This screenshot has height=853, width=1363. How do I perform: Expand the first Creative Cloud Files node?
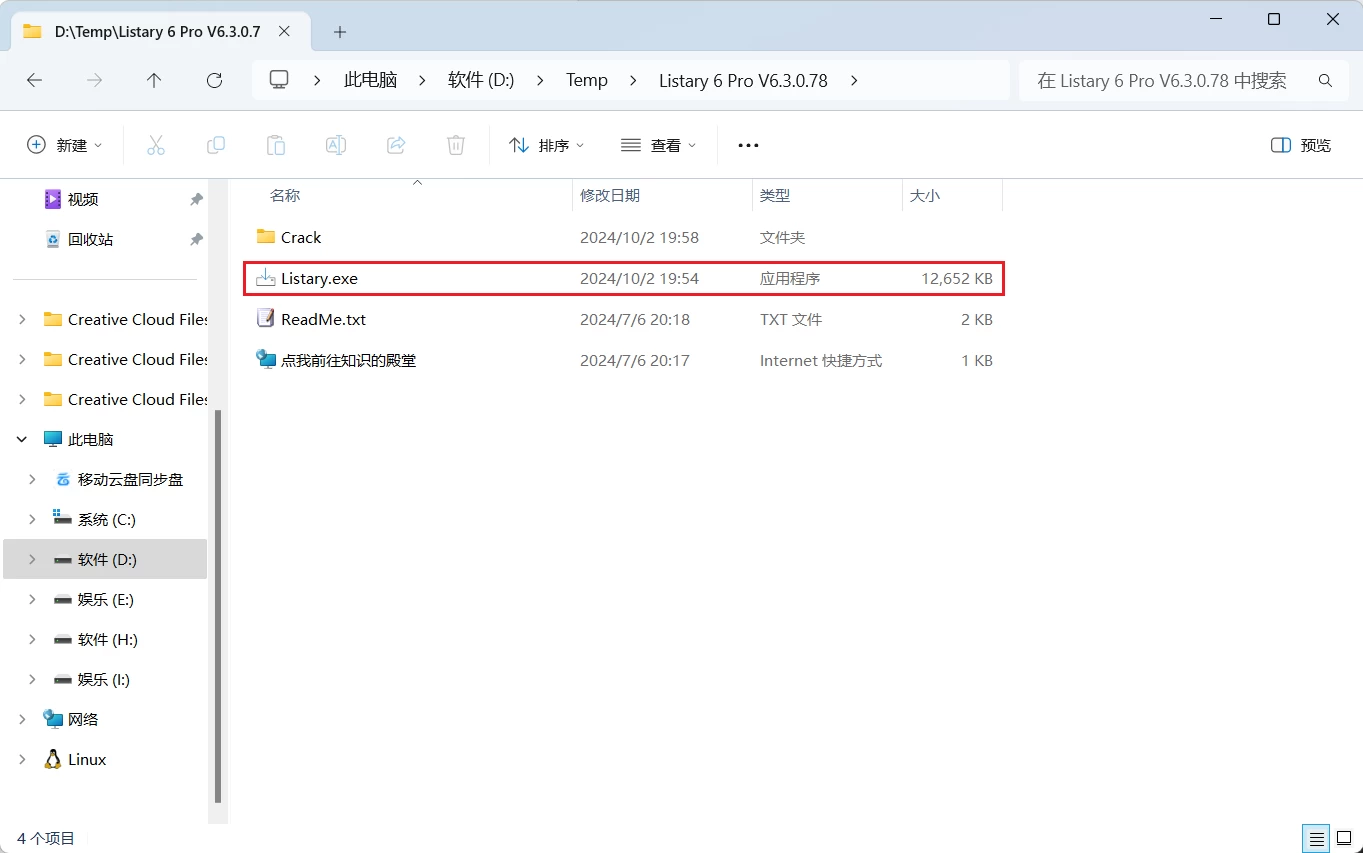(23, 319)
